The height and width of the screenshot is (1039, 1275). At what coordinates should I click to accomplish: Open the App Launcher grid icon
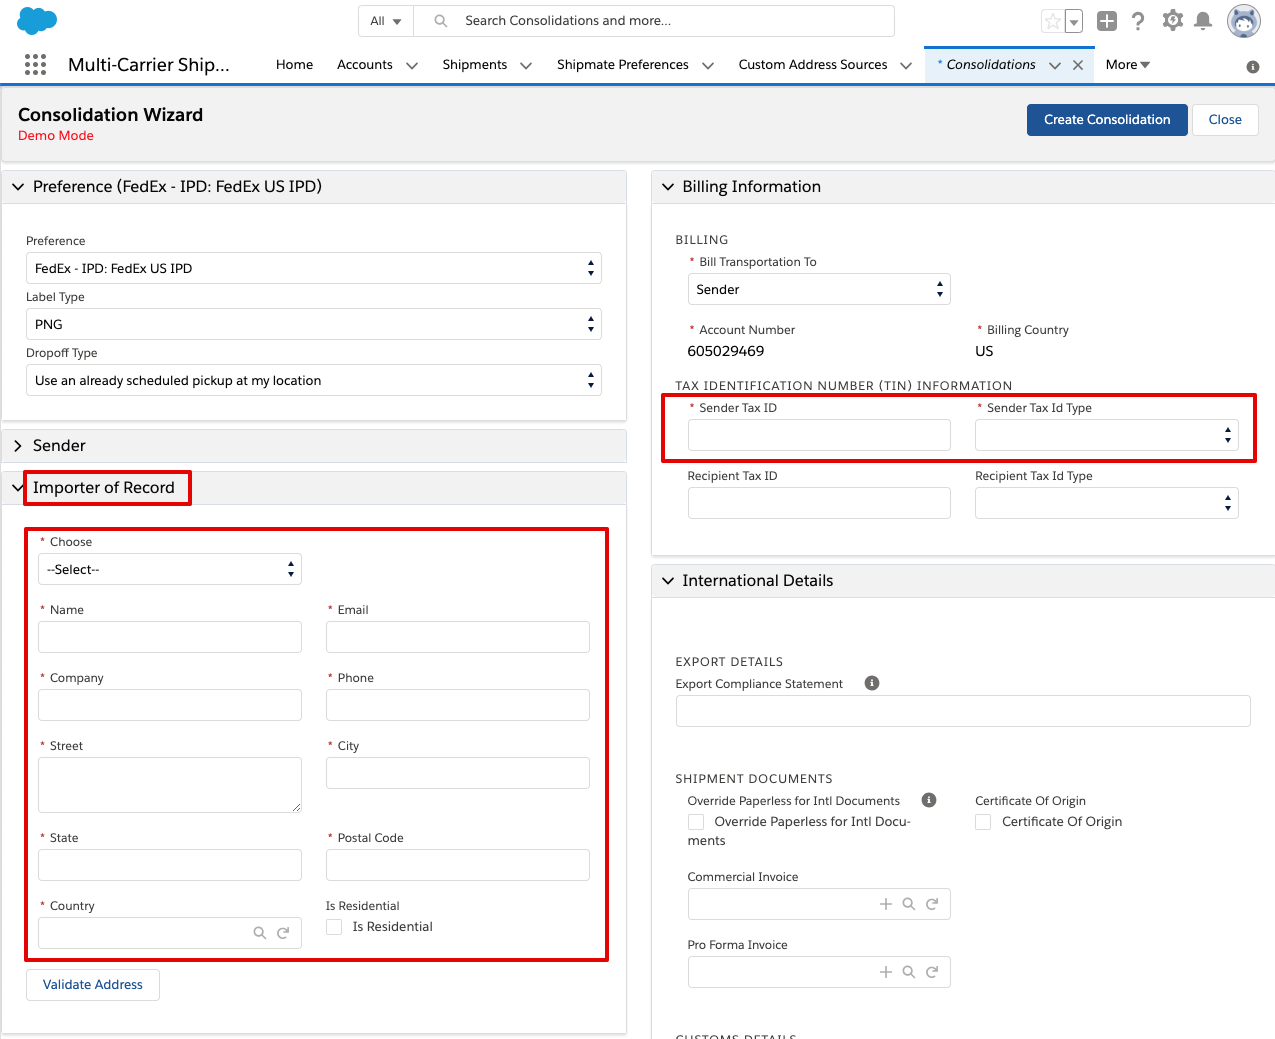coord(35,65)
